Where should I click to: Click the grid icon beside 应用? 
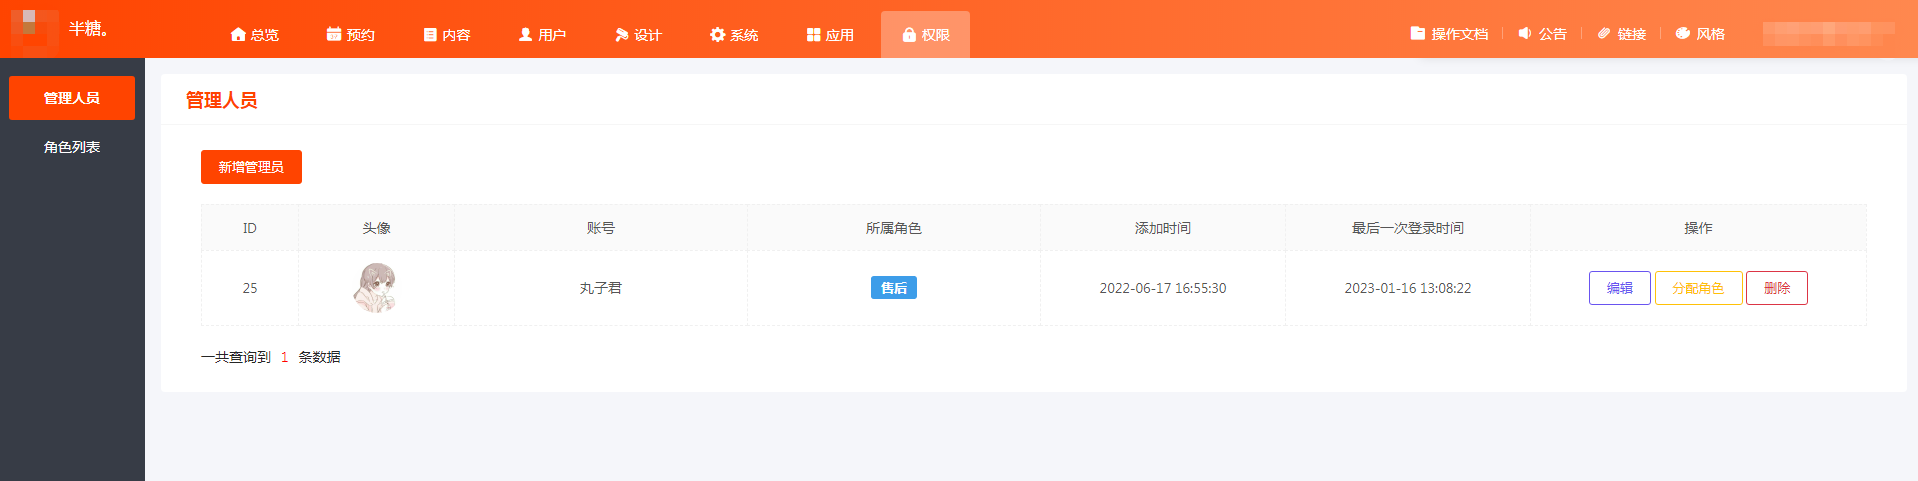(813, 34)
